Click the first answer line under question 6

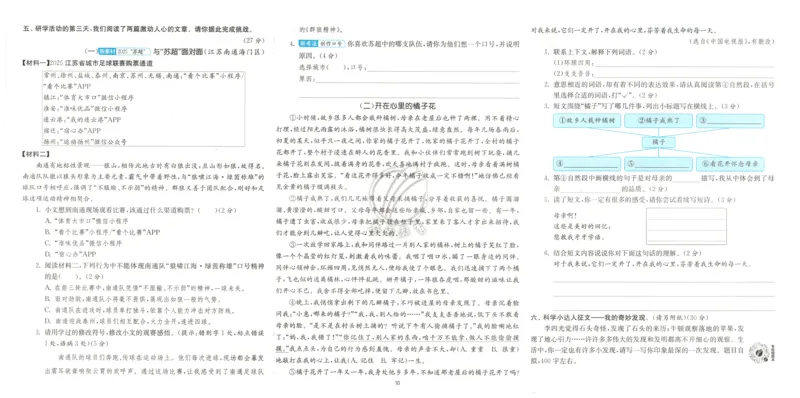664,281
